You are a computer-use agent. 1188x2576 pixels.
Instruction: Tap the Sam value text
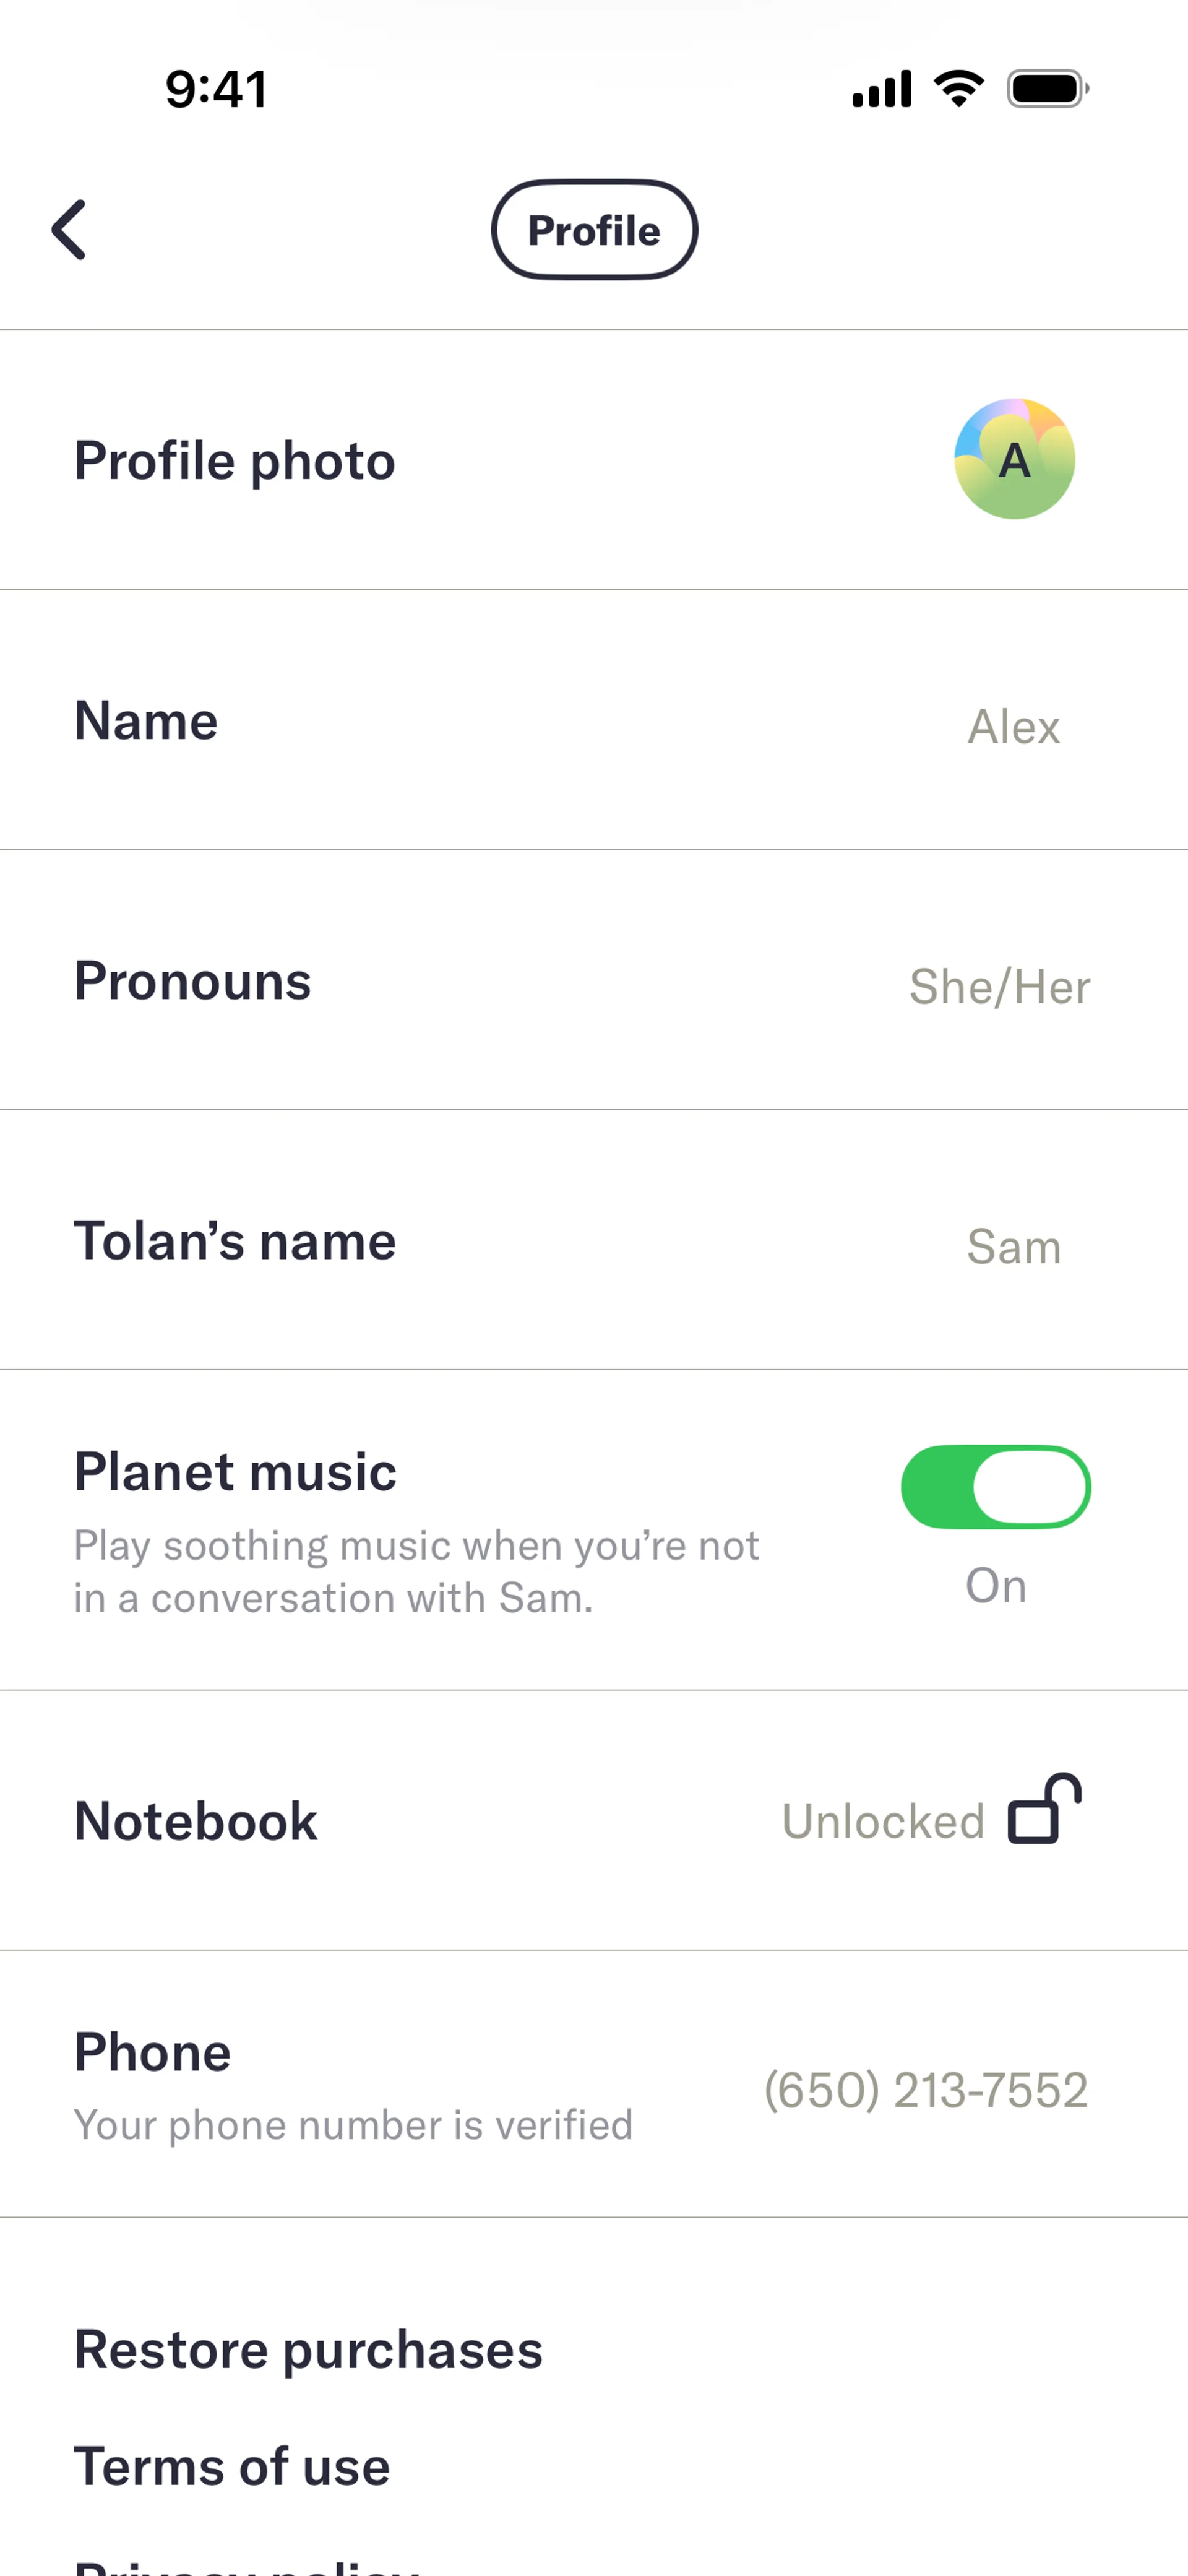click(x=1013, y=1247)
